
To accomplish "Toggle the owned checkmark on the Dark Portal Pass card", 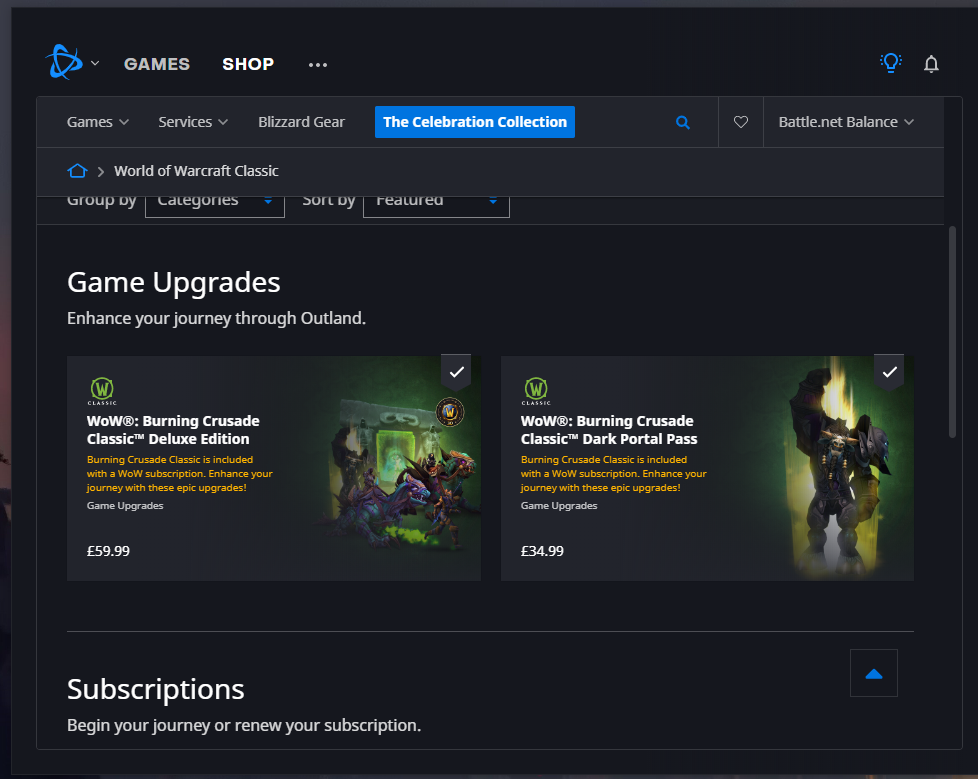I will 889,372.
